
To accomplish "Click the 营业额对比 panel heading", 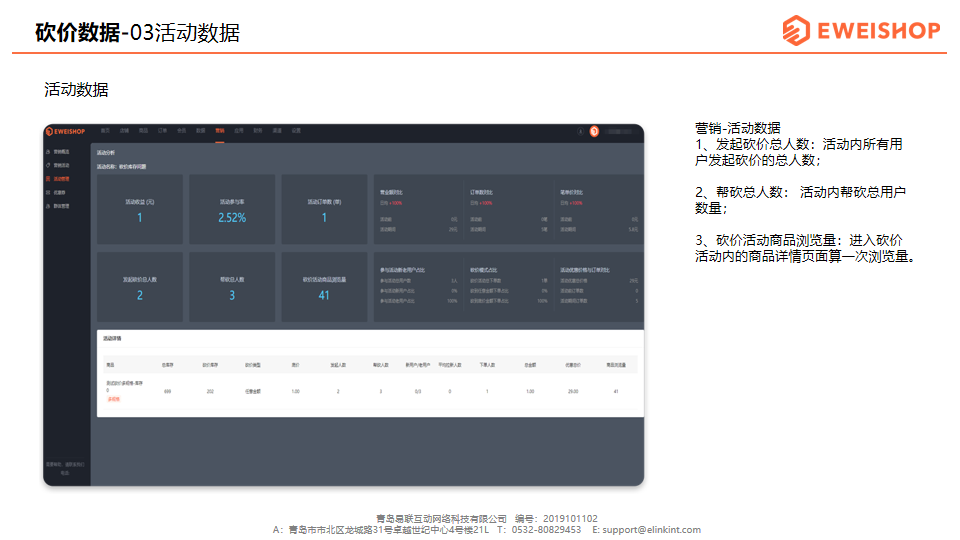I will (391, 192).
